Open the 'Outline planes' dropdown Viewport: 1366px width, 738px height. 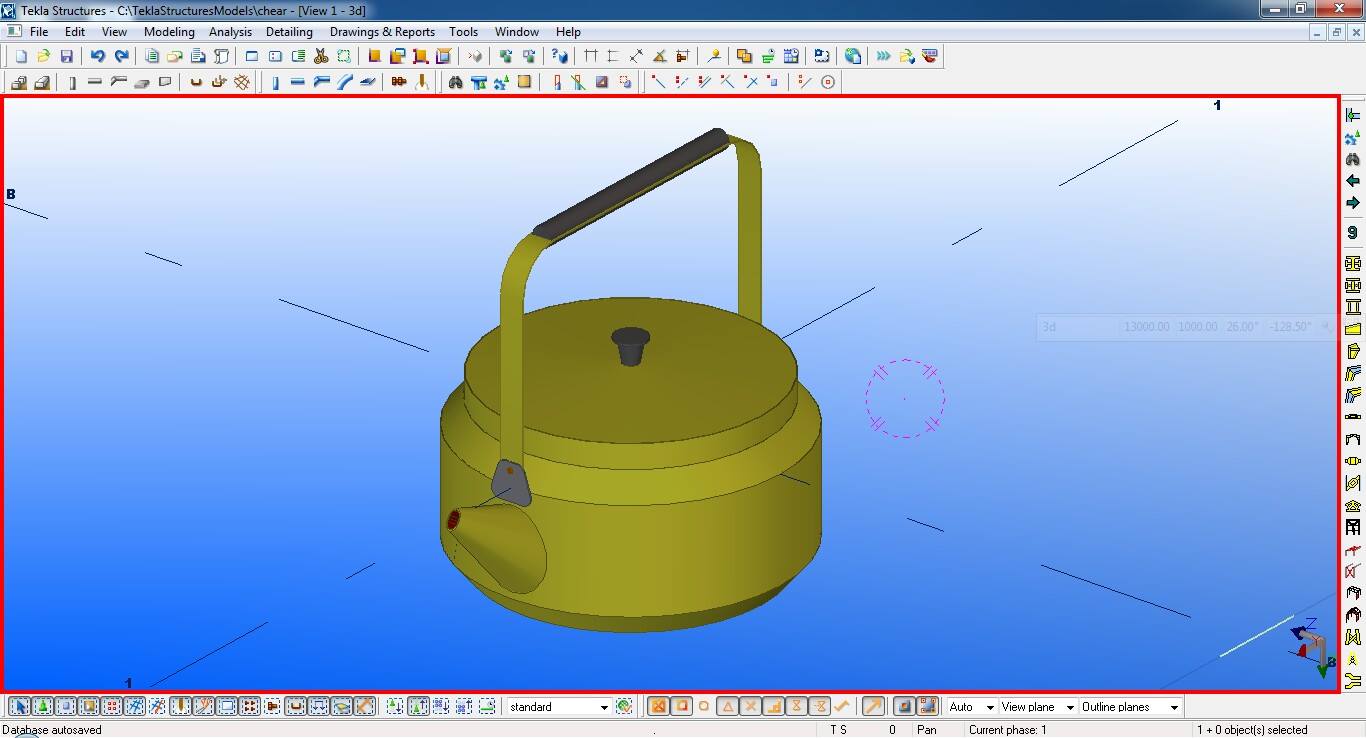(x=1174, y=708)
